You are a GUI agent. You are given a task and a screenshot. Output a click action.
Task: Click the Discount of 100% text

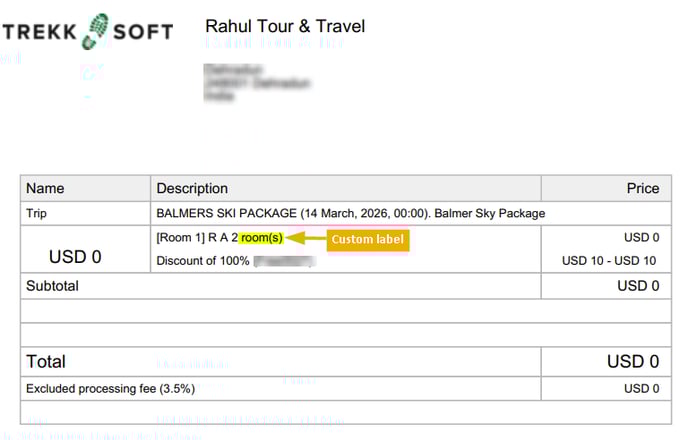click(204, 261)
